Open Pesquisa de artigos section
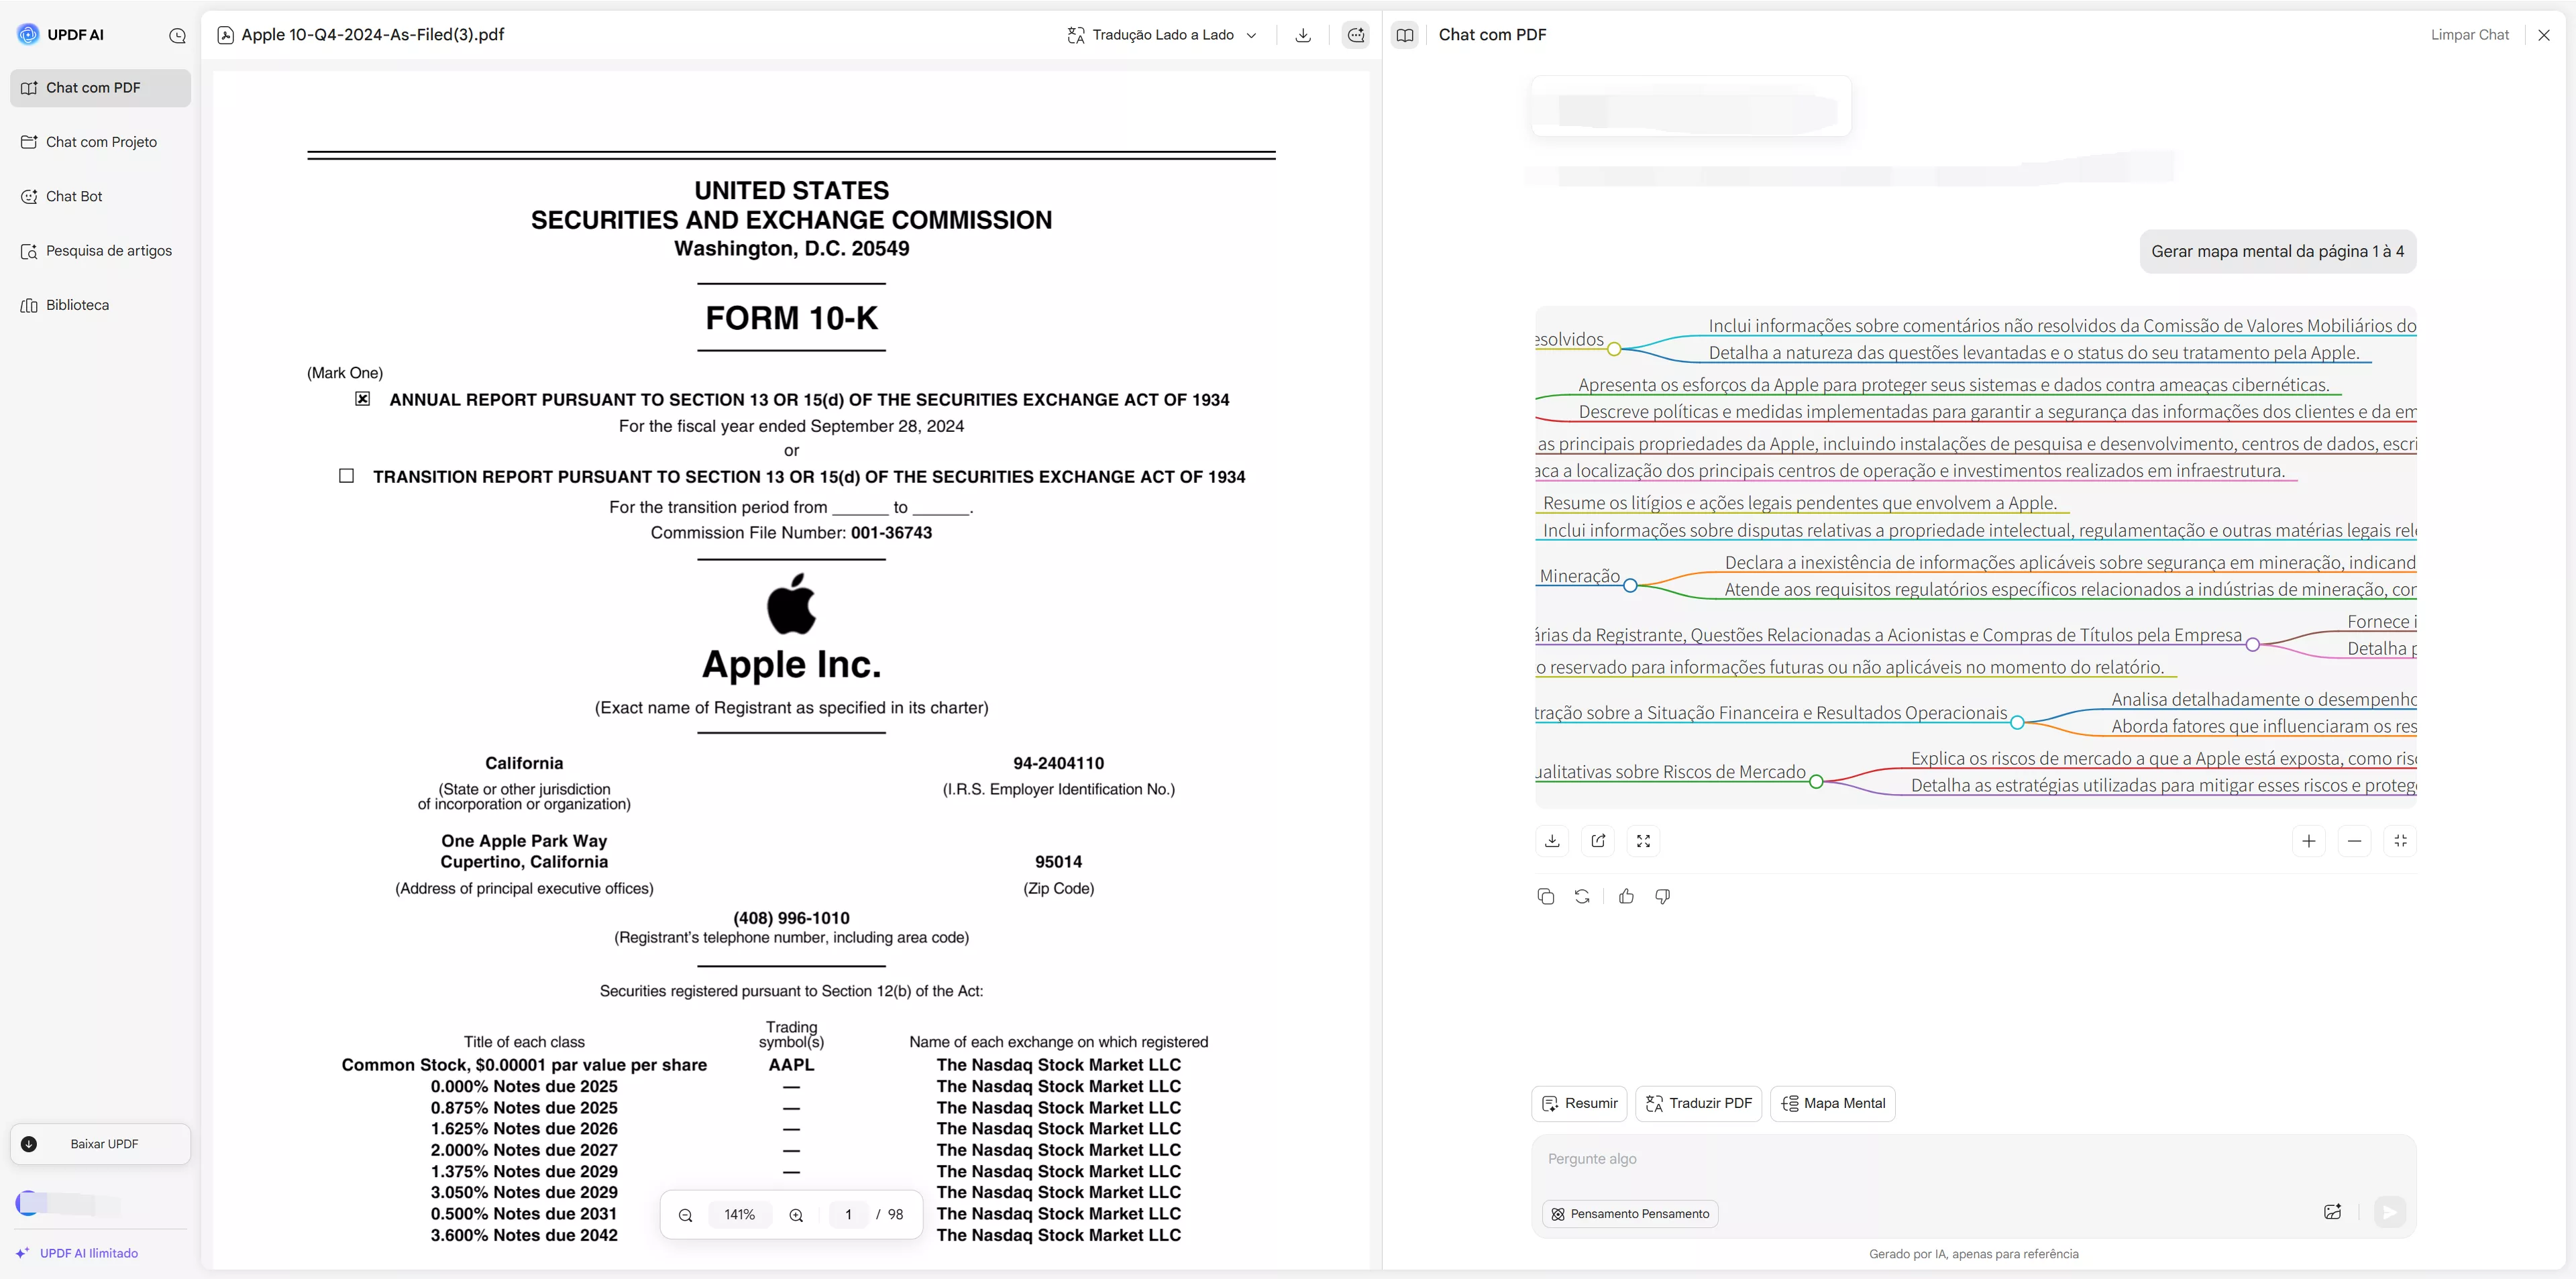The width and height of the screenshot is (2576, 1279). coord(100,251)
